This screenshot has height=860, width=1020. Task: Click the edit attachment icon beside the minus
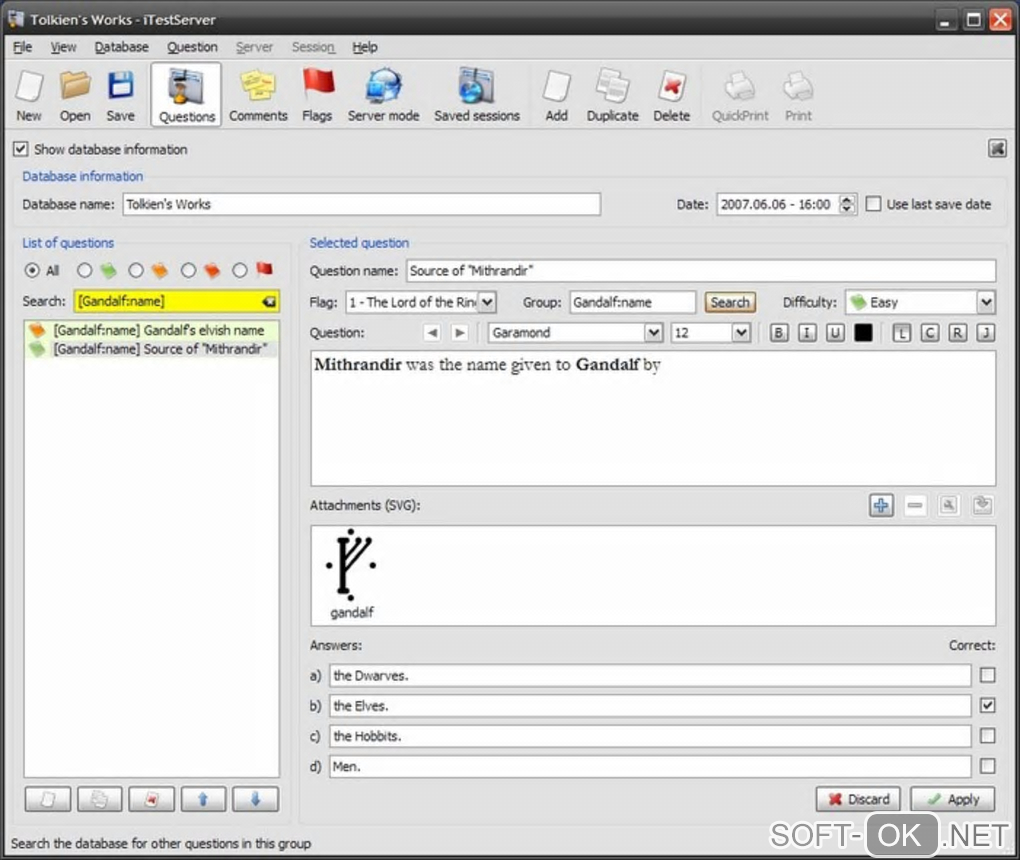pyautogui.click(x=948, y=505)
